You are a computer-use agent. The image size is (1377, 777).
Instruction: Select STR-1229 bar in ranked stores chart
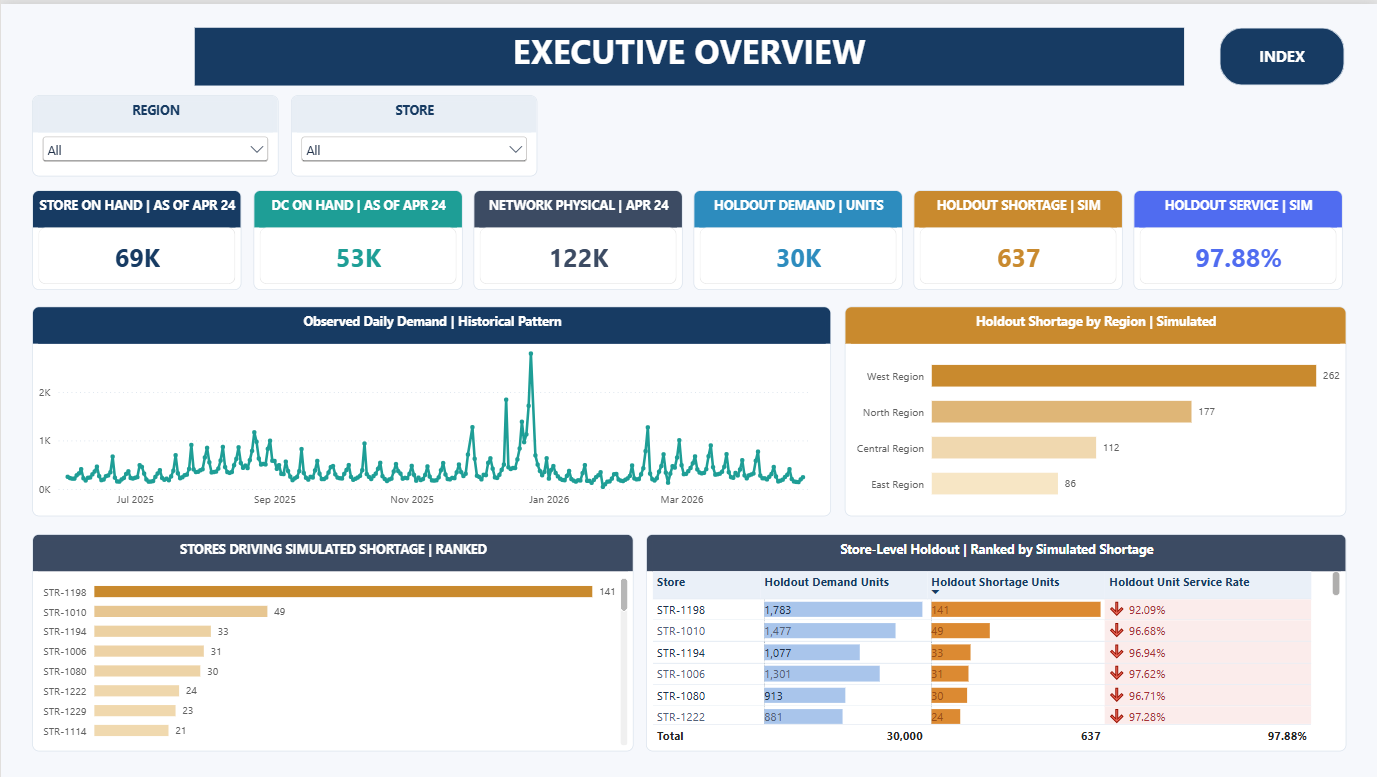pyautogui.click(x=135, y=711)
